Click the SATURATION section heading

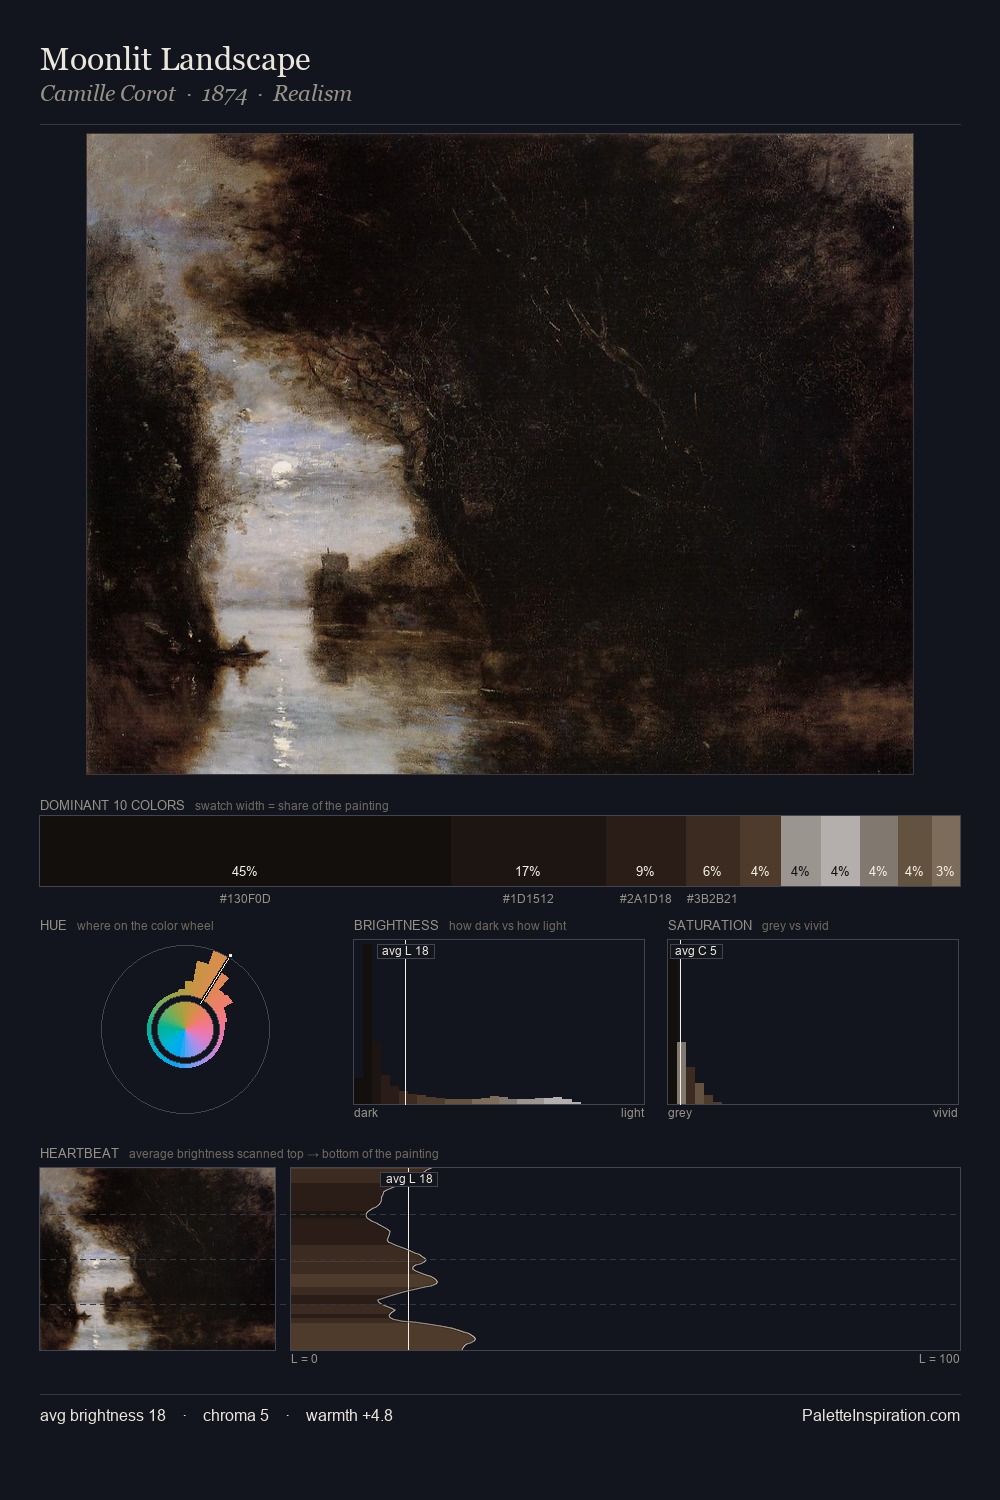click(710, 925)
